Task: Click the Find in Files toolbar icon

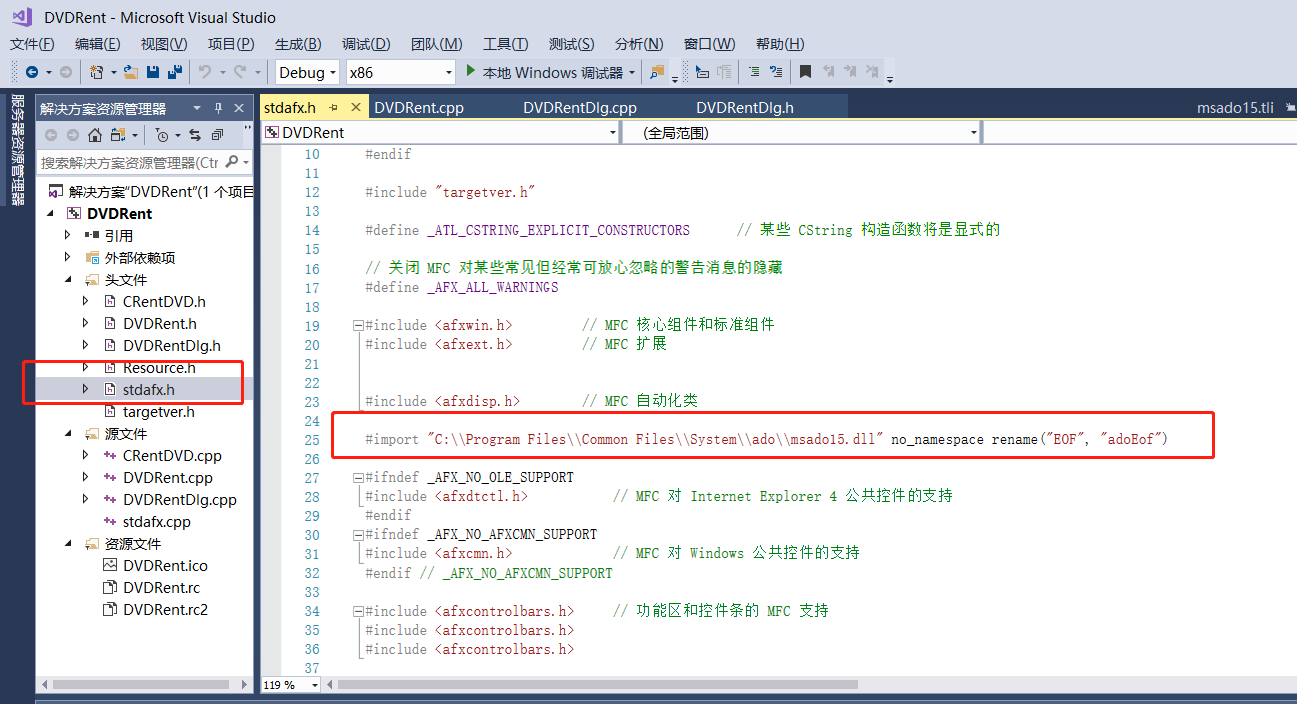Action: tap(657, 72)
